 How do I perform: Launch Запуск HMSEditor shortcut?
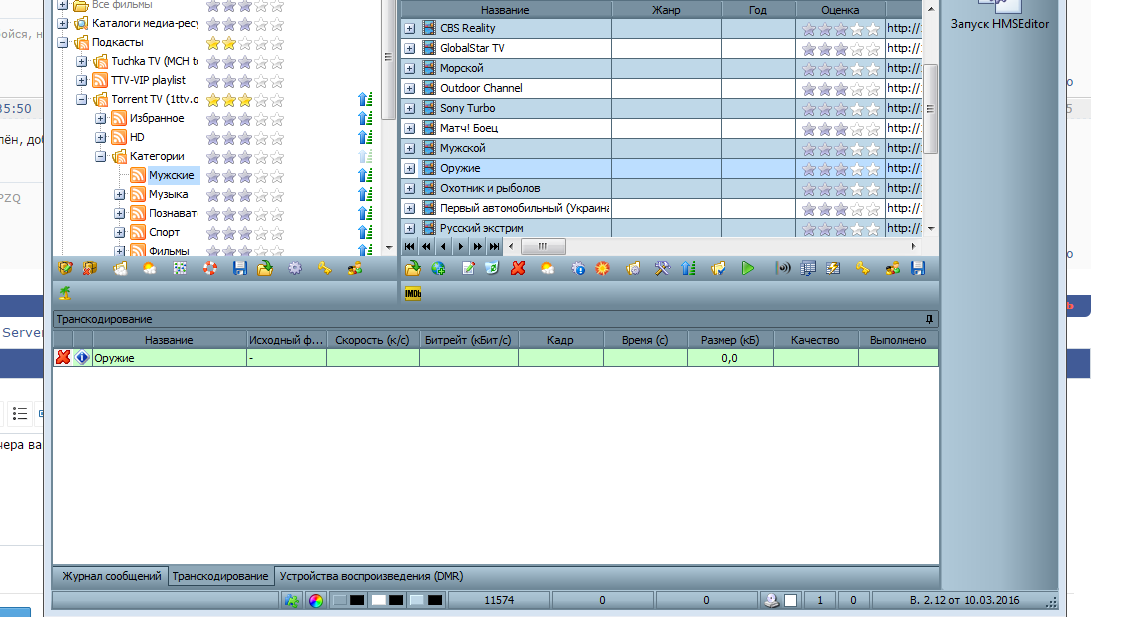click(x=1000, y=17)
